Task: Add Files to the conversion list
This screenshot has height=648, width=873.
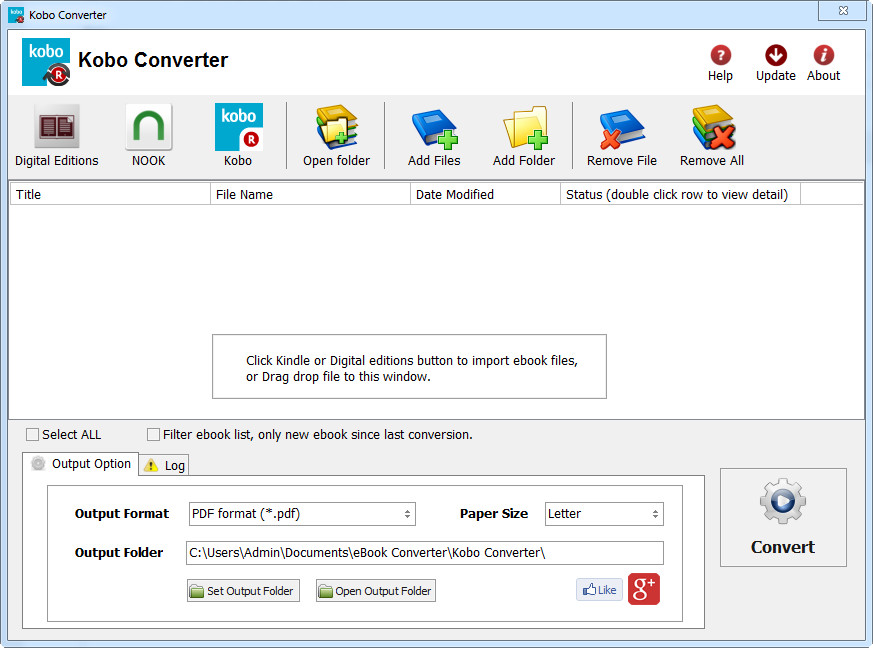Action: tap(434, 135)
